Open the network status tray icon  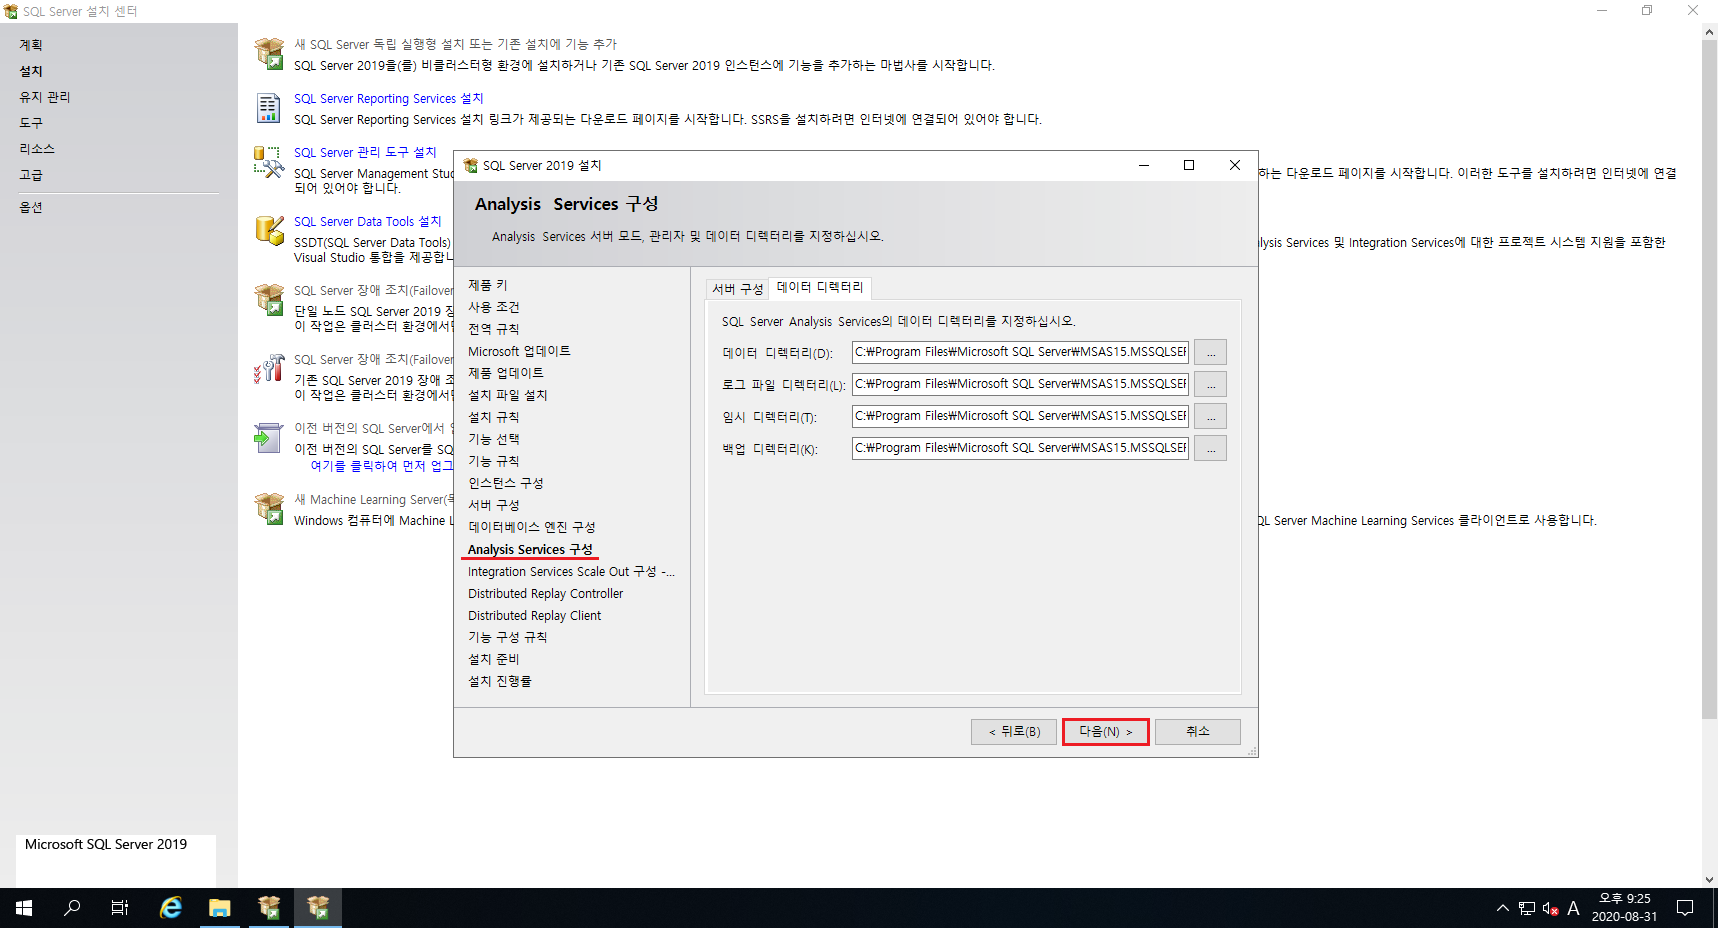(1527, 908)
